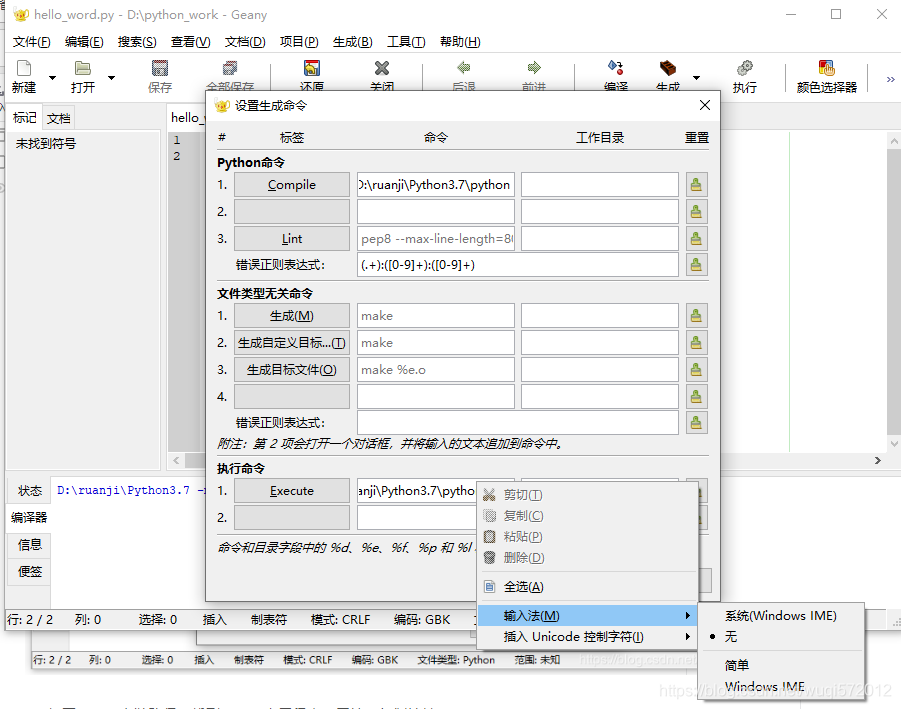This screenshot has height=709, width=901.
Task: Click the Compile label button
Action: (x=292, y=185)
